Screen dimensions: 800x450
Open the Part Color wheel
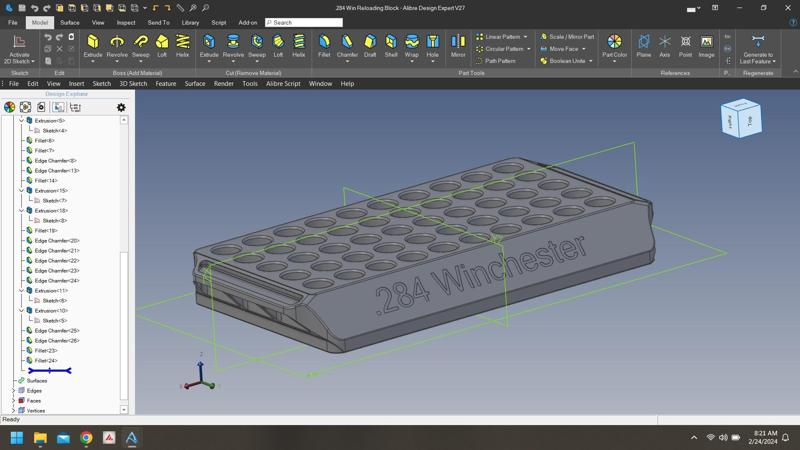pos(614,42)
